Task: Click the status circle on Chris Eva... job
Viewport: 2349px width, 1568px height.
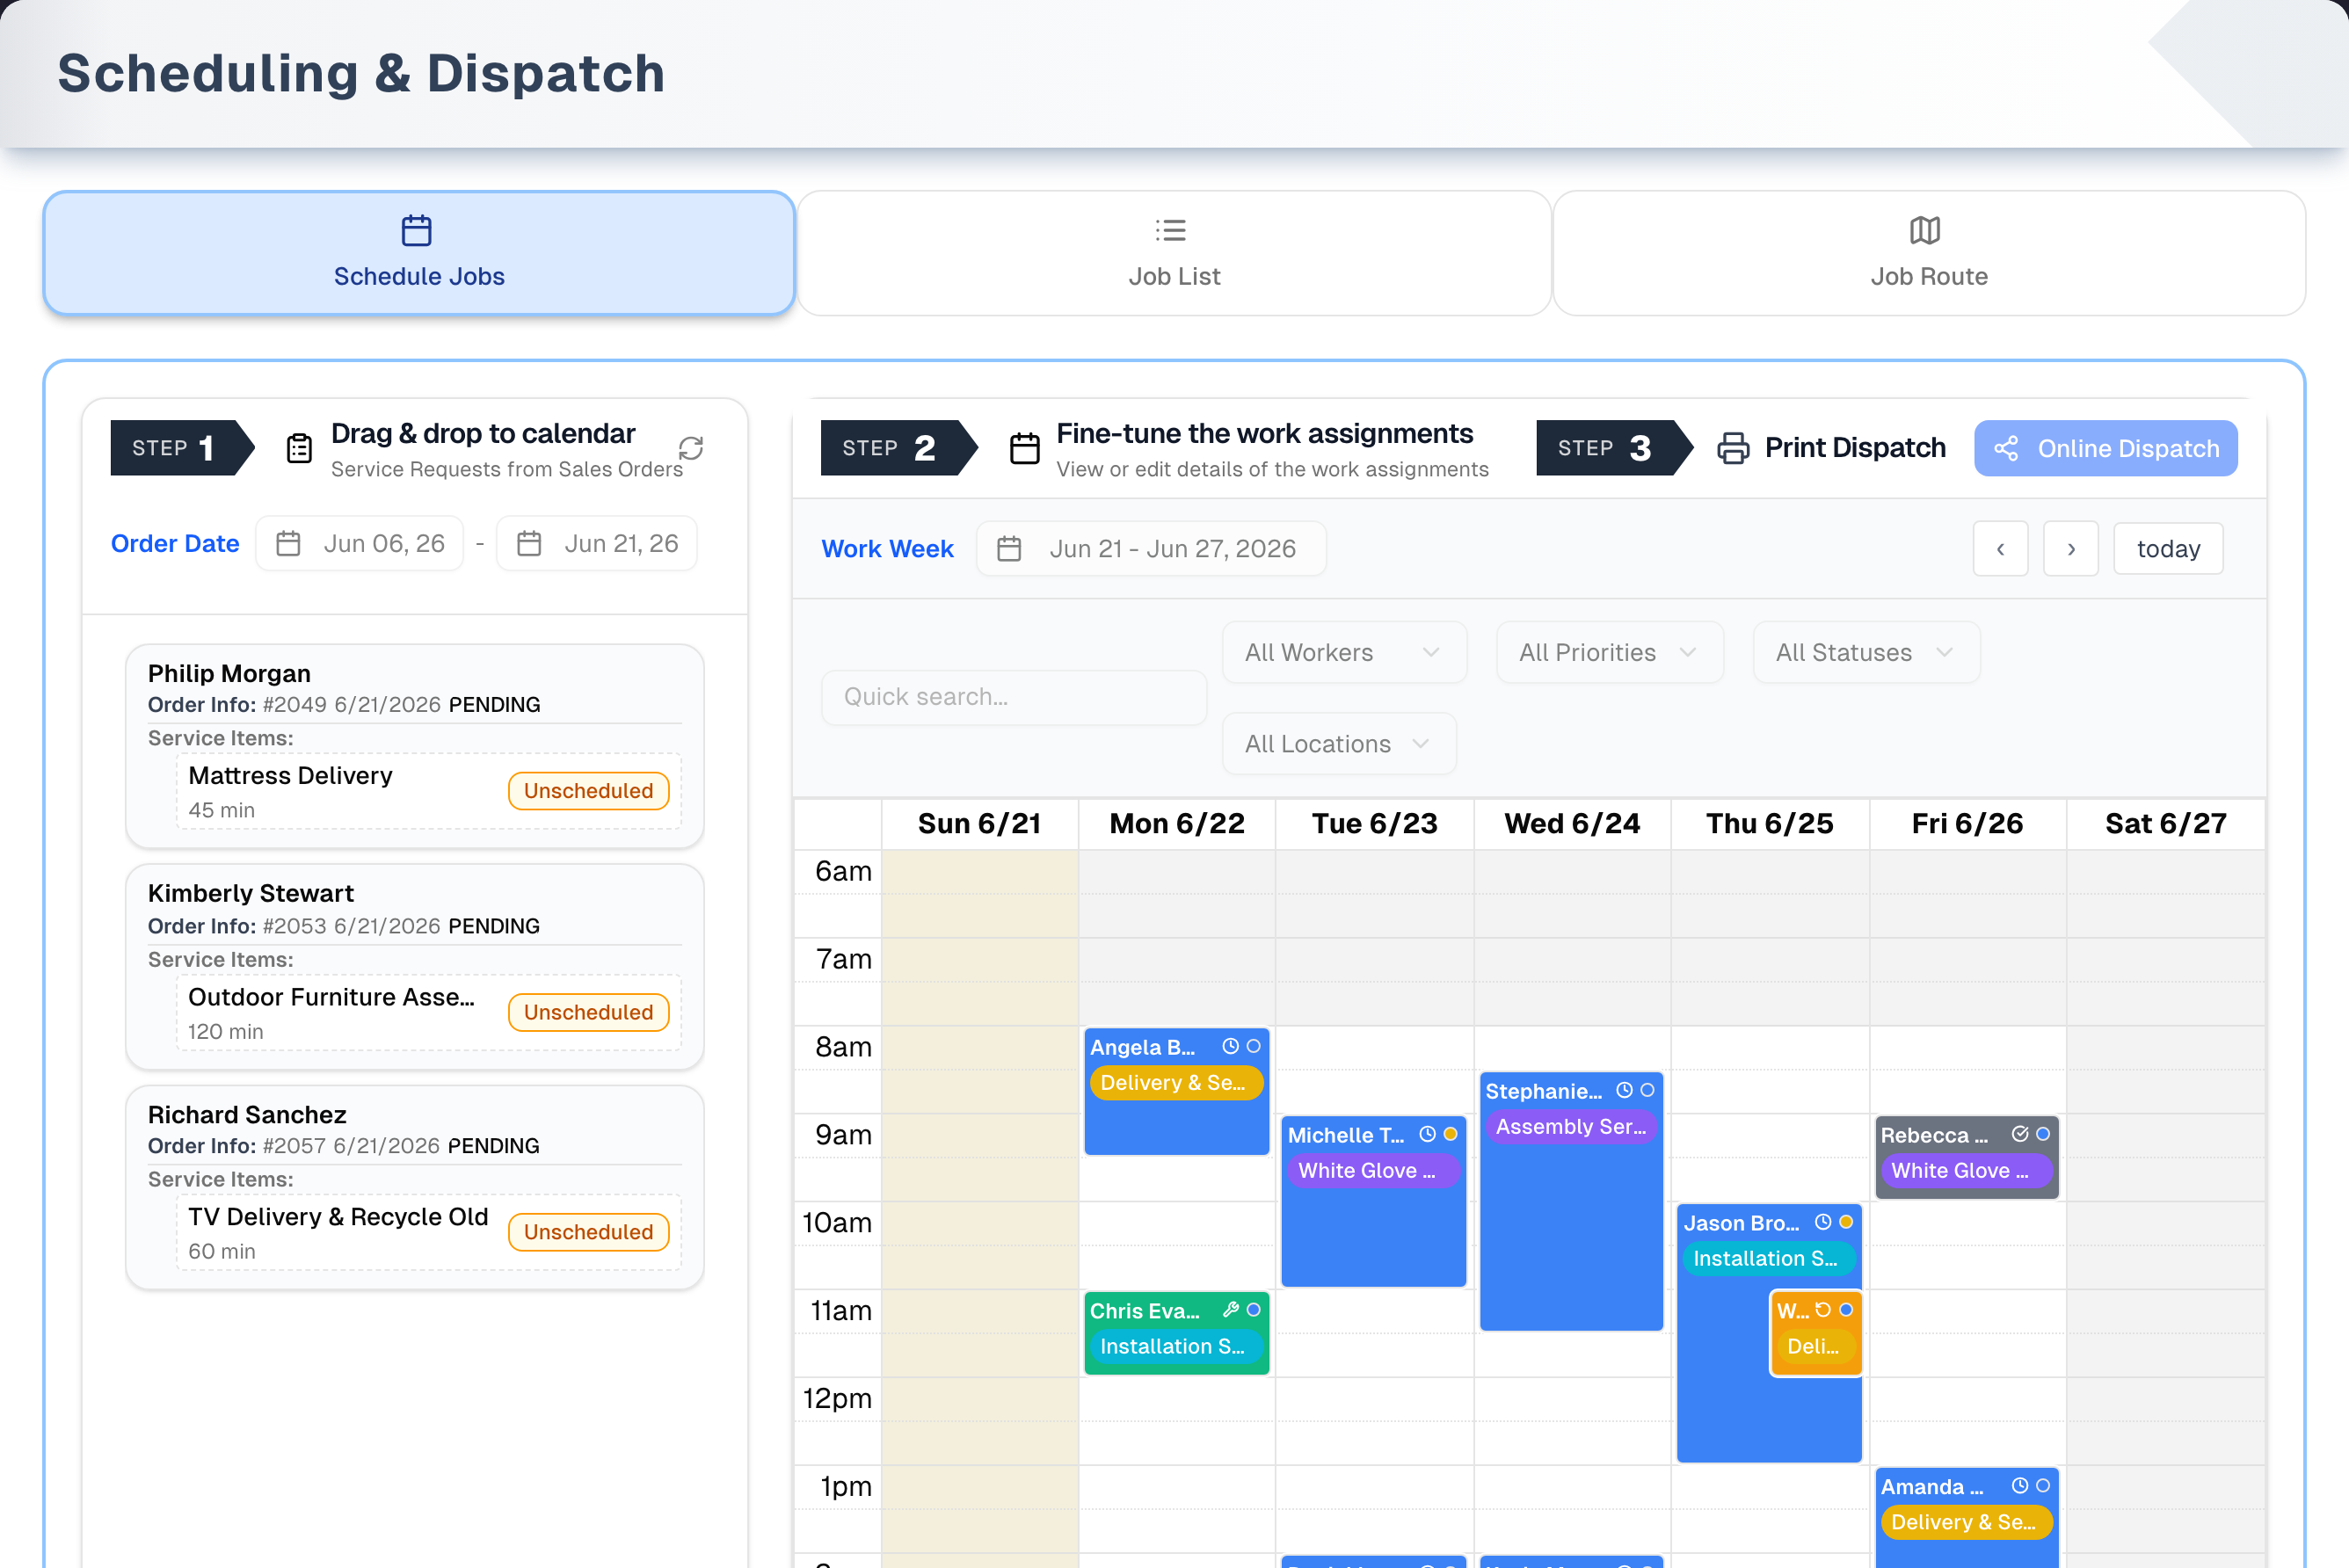Action: [x=1253, y=1310]
